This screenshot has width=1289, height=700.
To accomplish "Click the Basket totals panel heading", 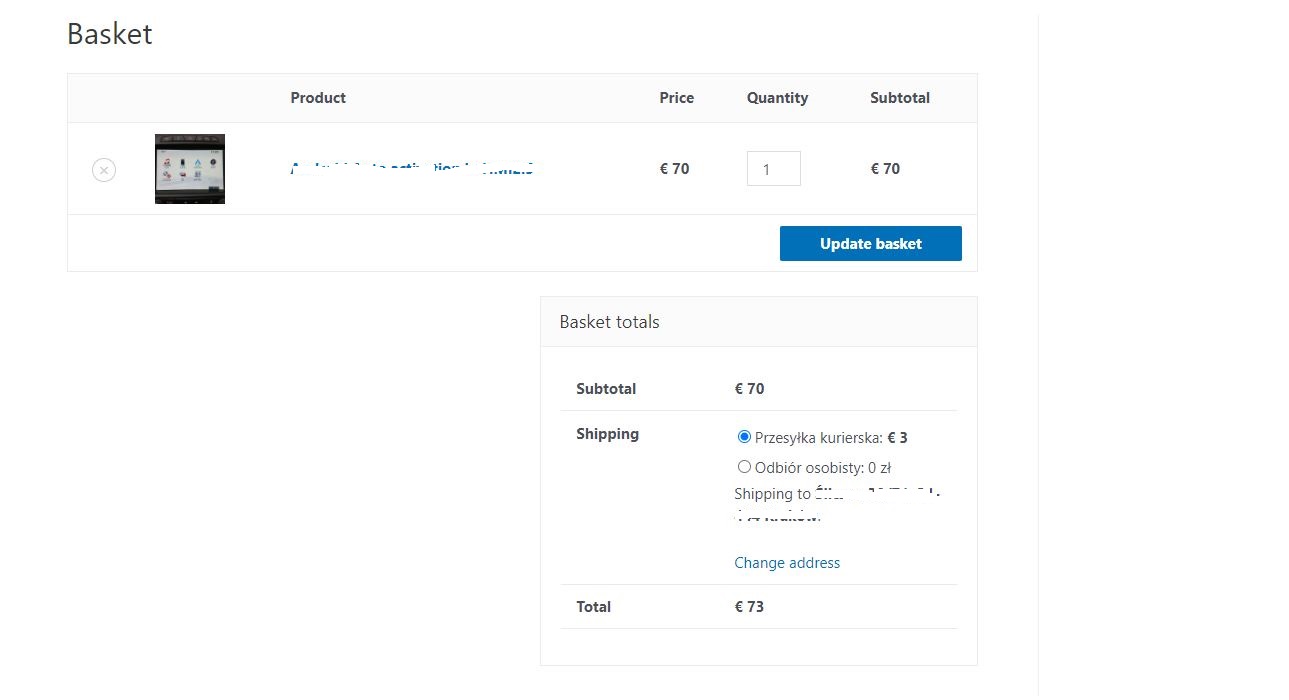I will (x=609, y=322).
